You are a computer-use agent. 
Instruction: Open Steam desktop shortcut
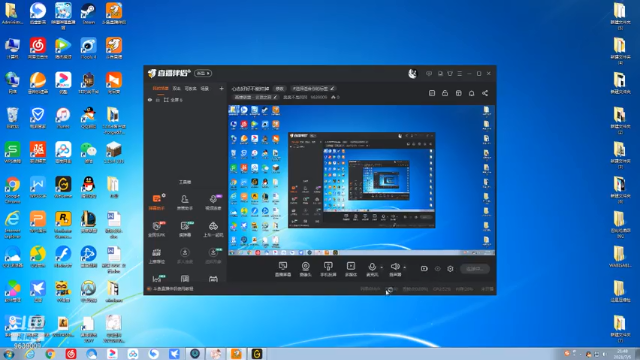click(88, 13)
